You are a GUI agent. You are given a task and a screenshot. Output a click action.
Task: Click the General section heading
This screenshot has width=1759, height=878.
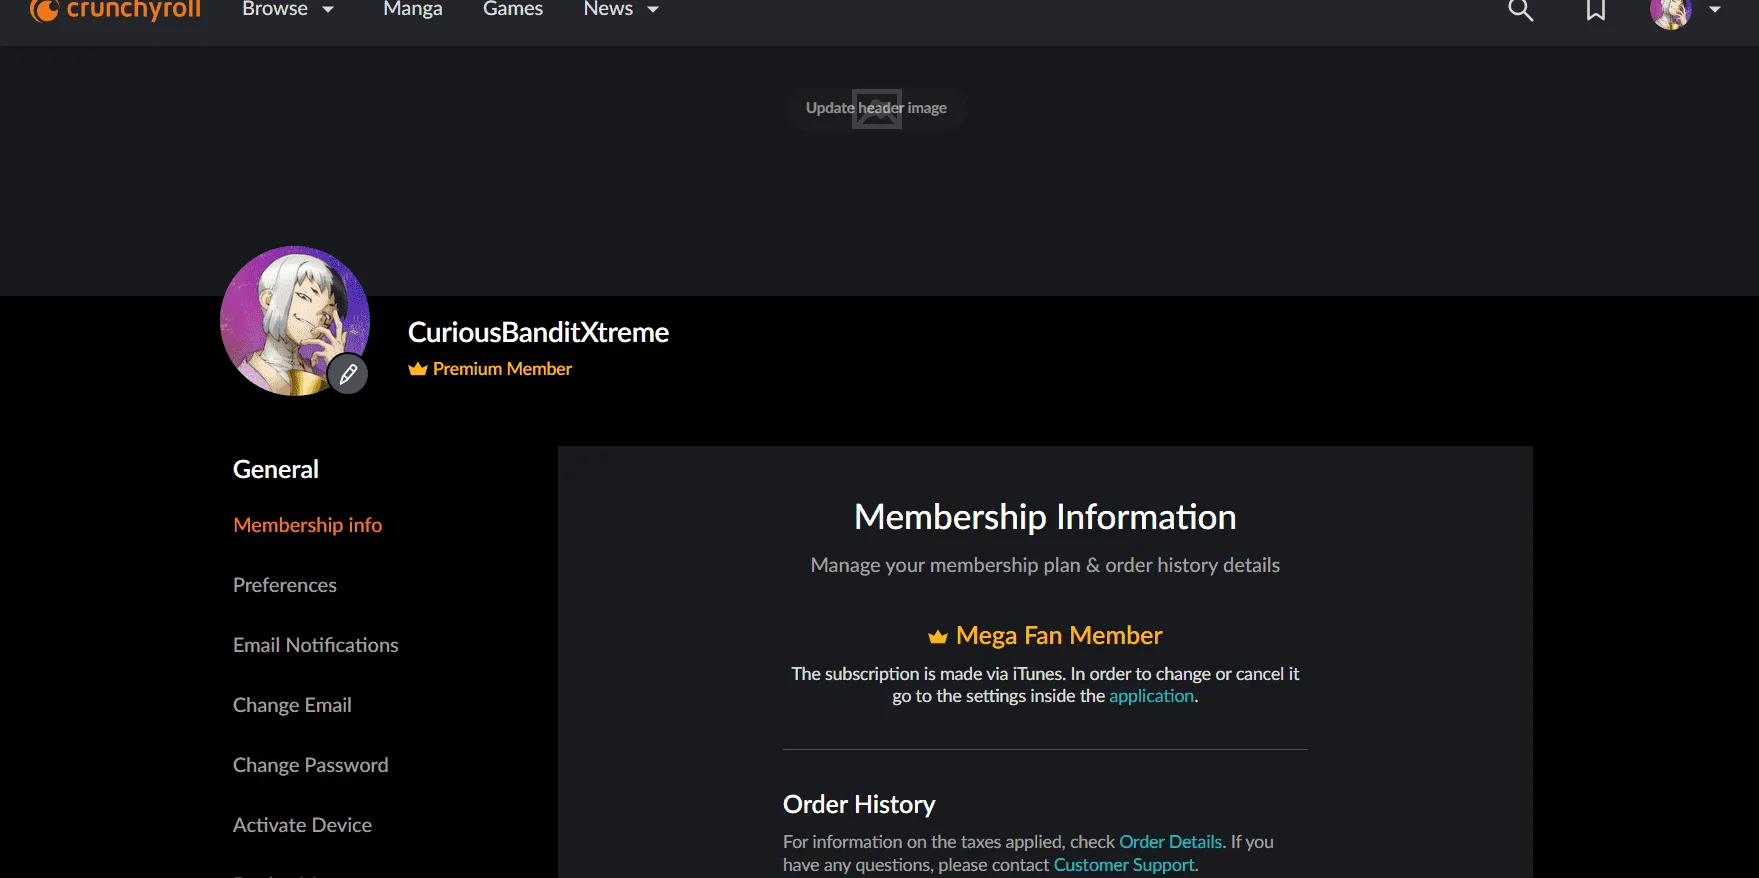tap(276, 469)
